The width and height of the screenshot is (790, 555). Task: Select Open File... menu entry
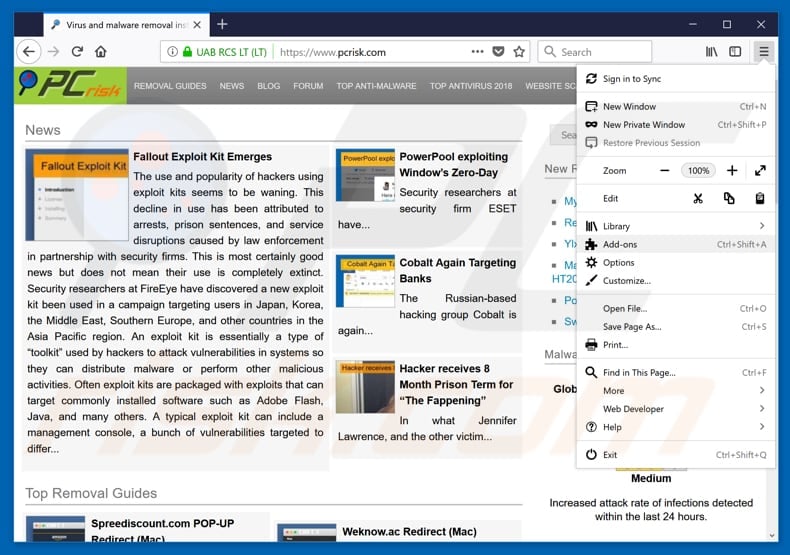click(676, 308)
